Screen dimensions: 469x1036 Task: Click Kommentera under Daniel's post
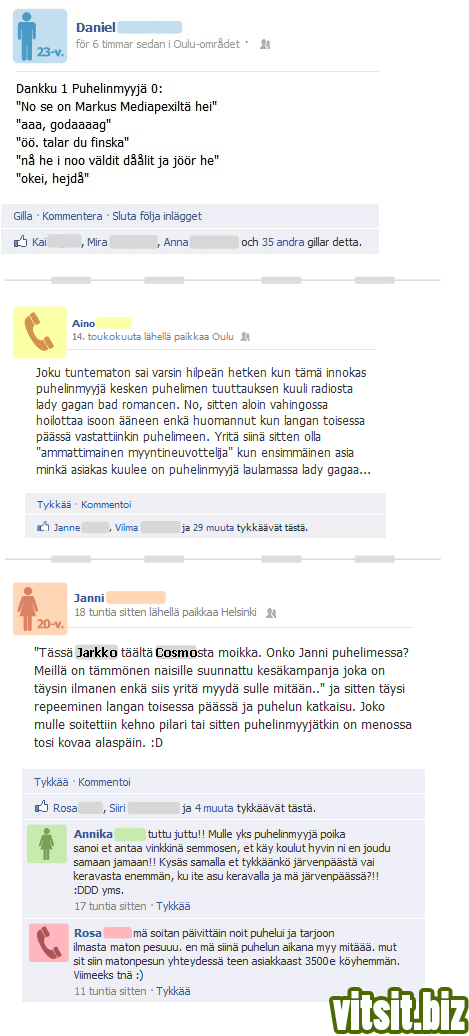(72, 216)
